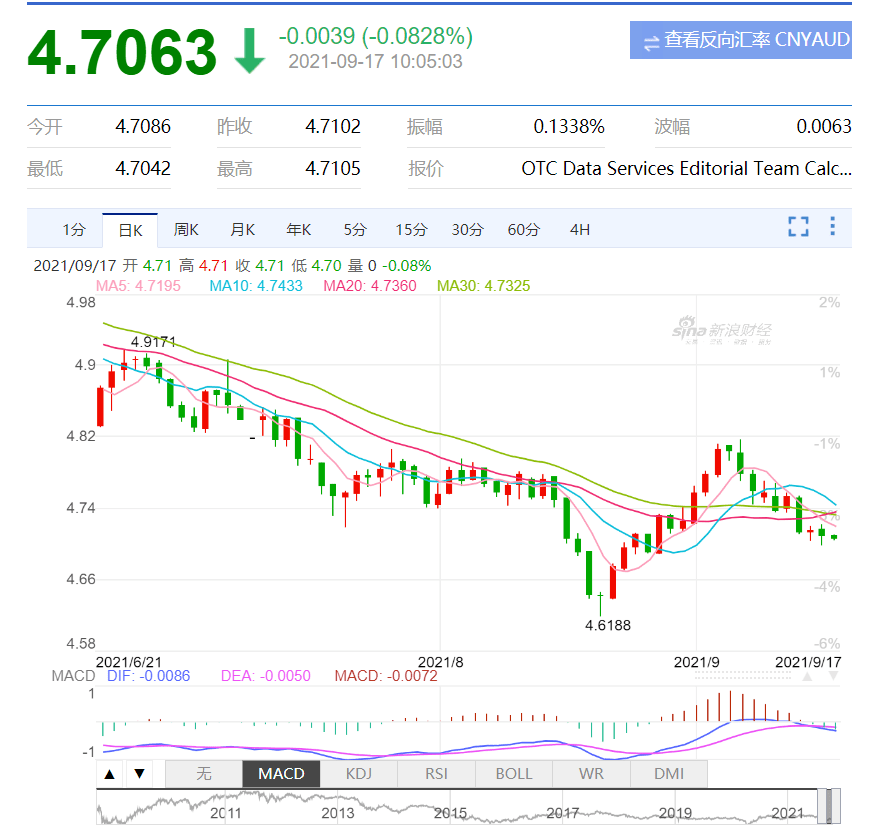Viewport: 869px width, 831px height.
Task: Open the three-dot chart options menu
Action: tap(832, 227)
